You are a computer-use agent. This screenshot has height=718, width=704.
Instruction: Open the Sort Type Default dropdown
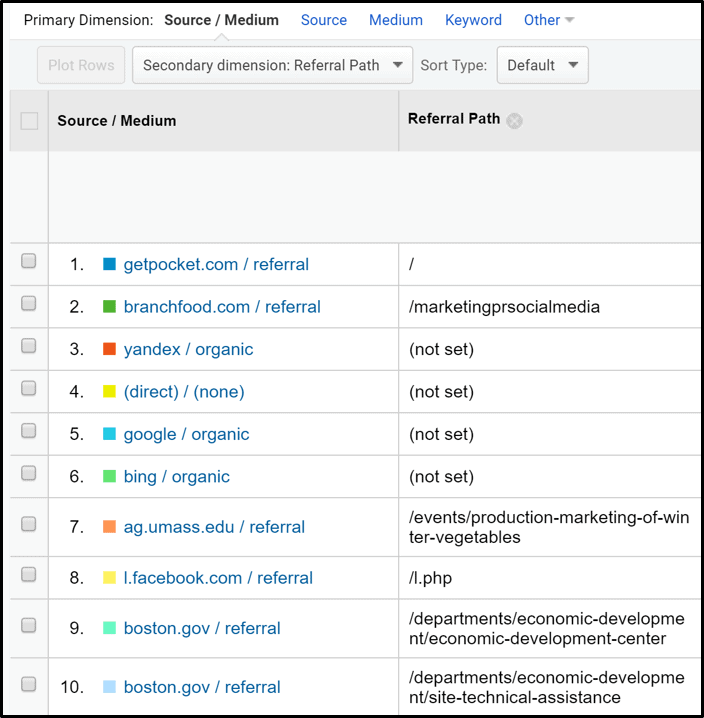542,65
